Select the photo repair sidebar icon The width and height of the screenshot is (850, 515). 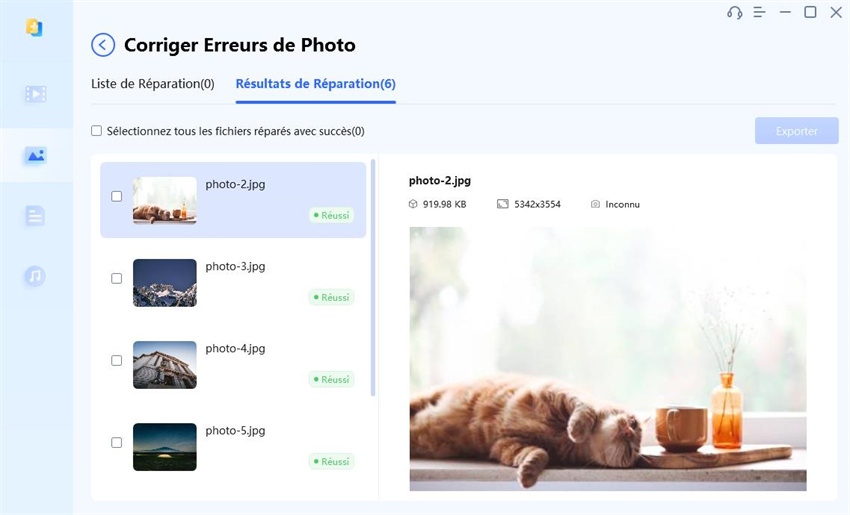tap(36, 156)
